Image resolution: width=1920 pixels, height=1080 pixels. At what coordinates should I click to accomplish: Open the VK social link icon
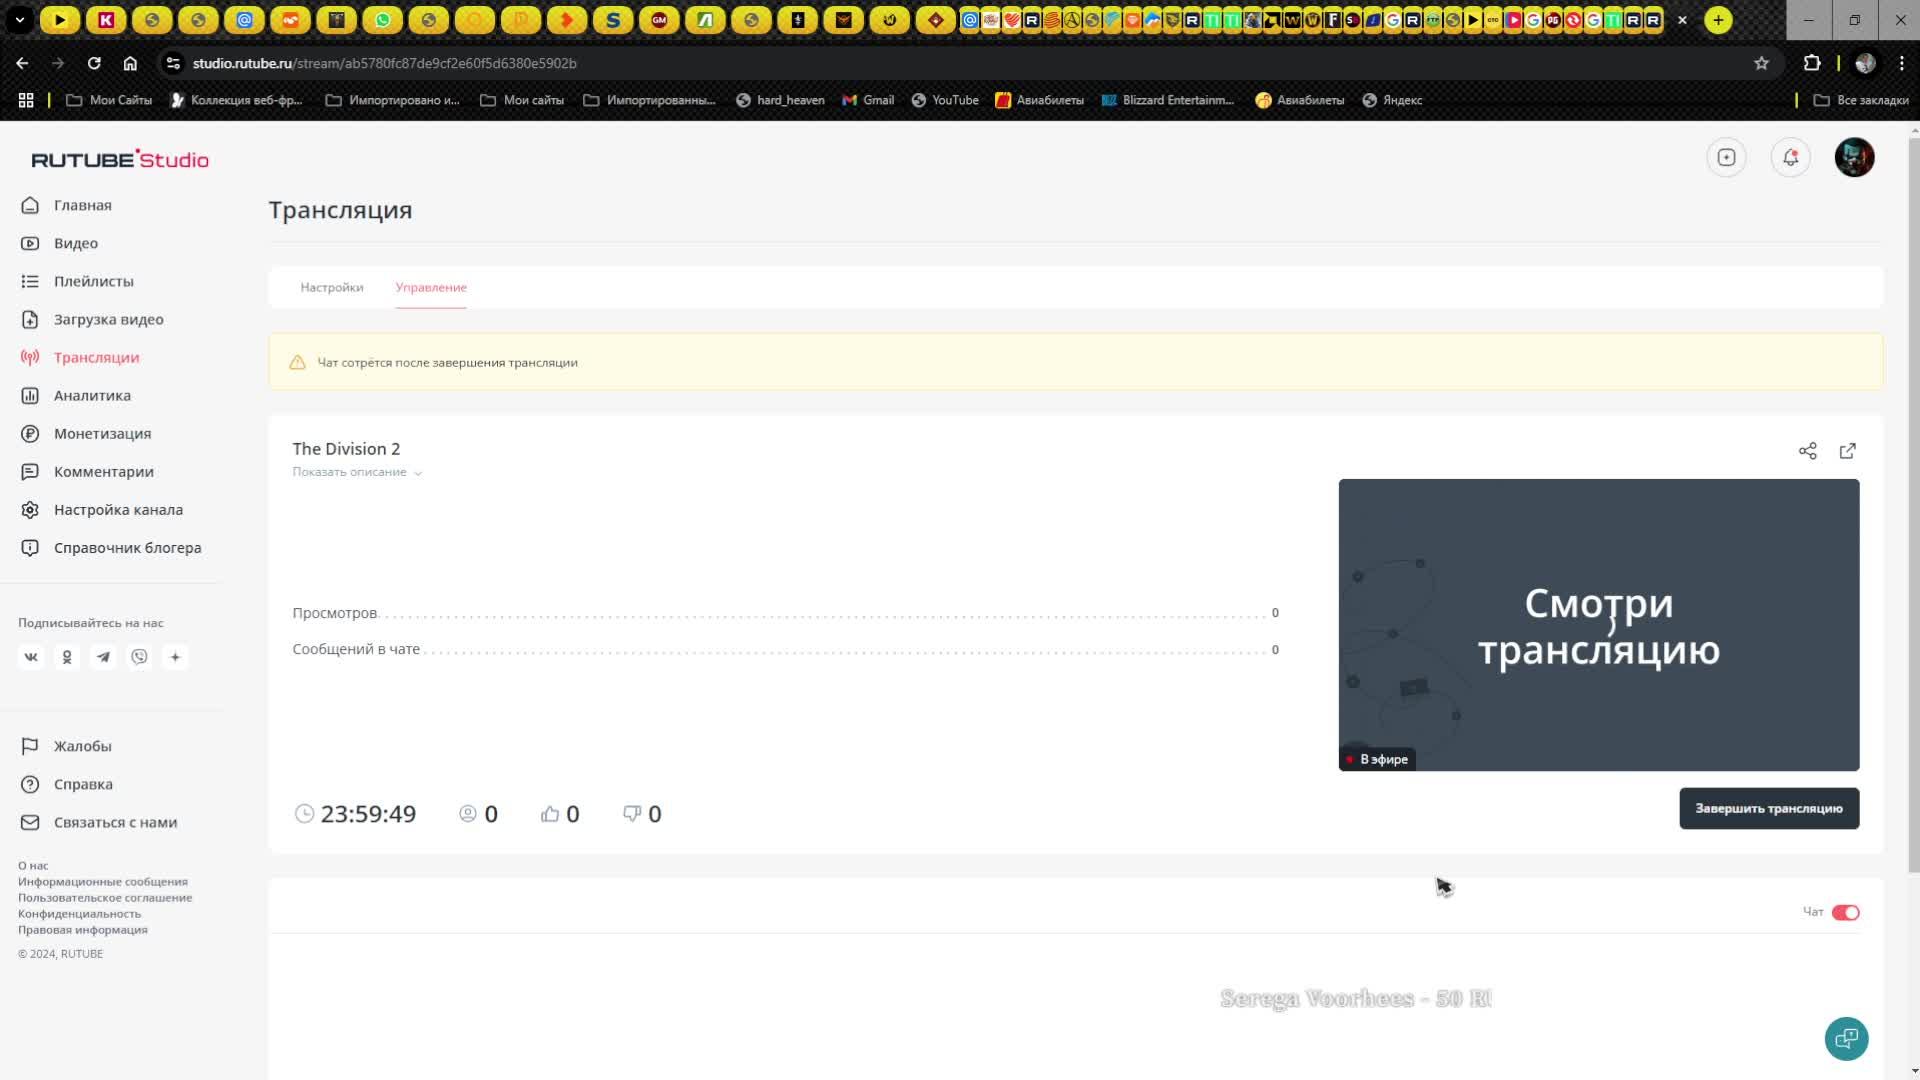coord(31,657)
